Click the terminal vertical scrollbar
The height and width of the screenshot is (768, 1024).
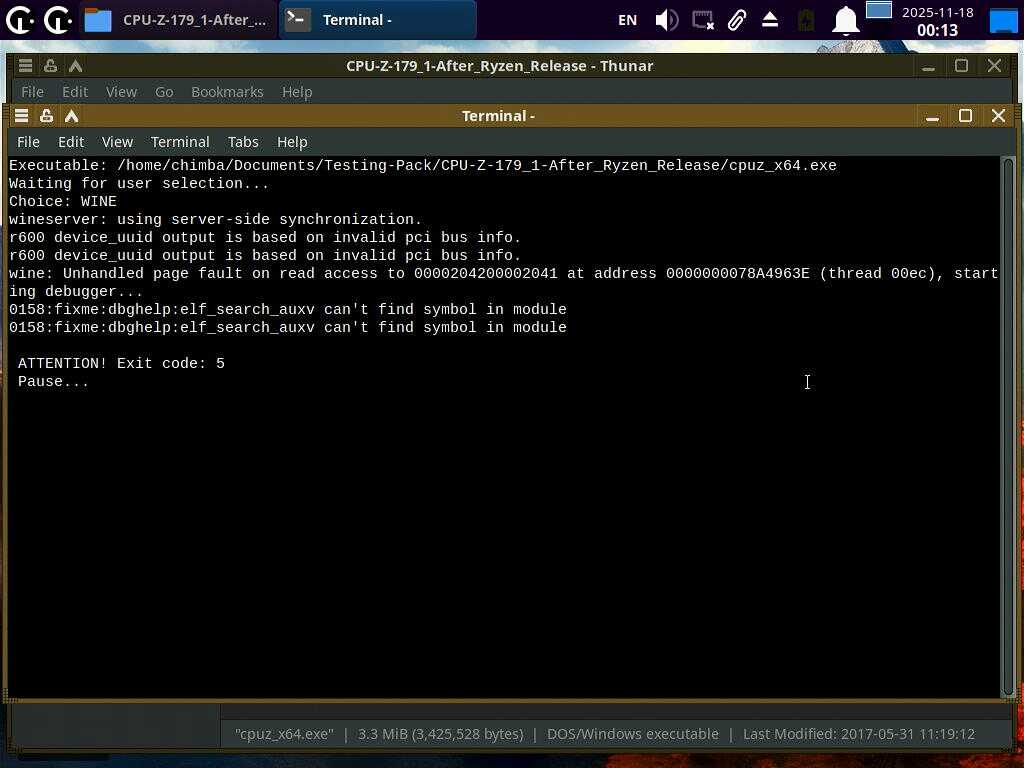pyautogui.click(x=1008, y=427)
